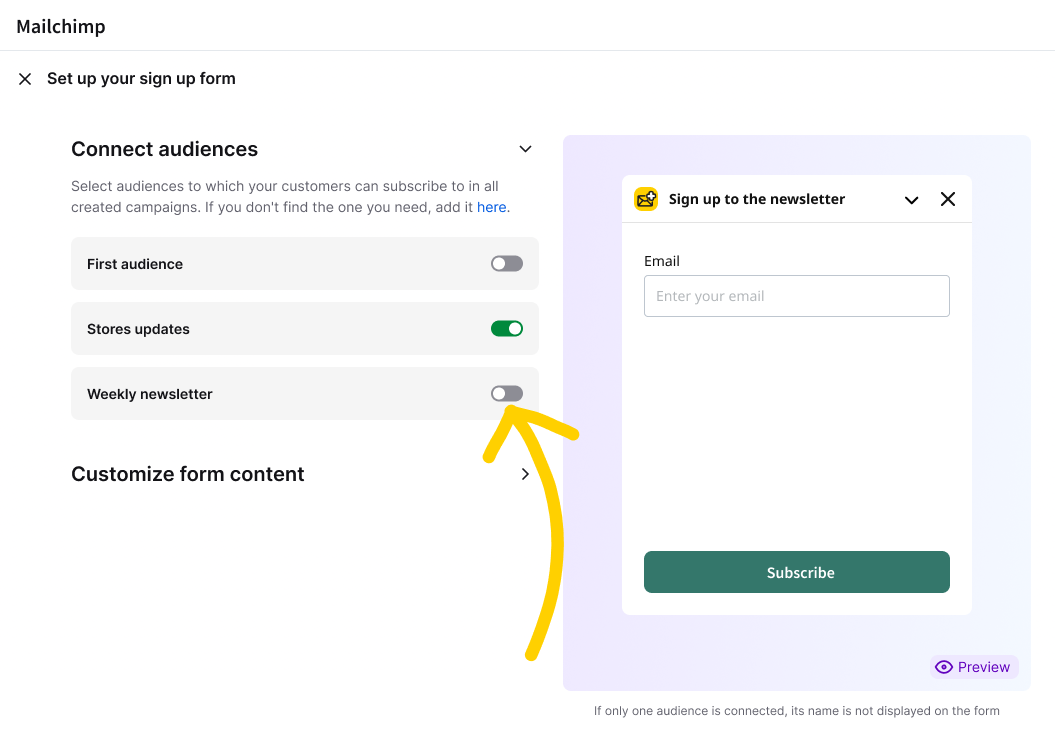Viewport: 1055px width, 743px height.
Task: Click the Customize form content heading
Action: (188, 474)
